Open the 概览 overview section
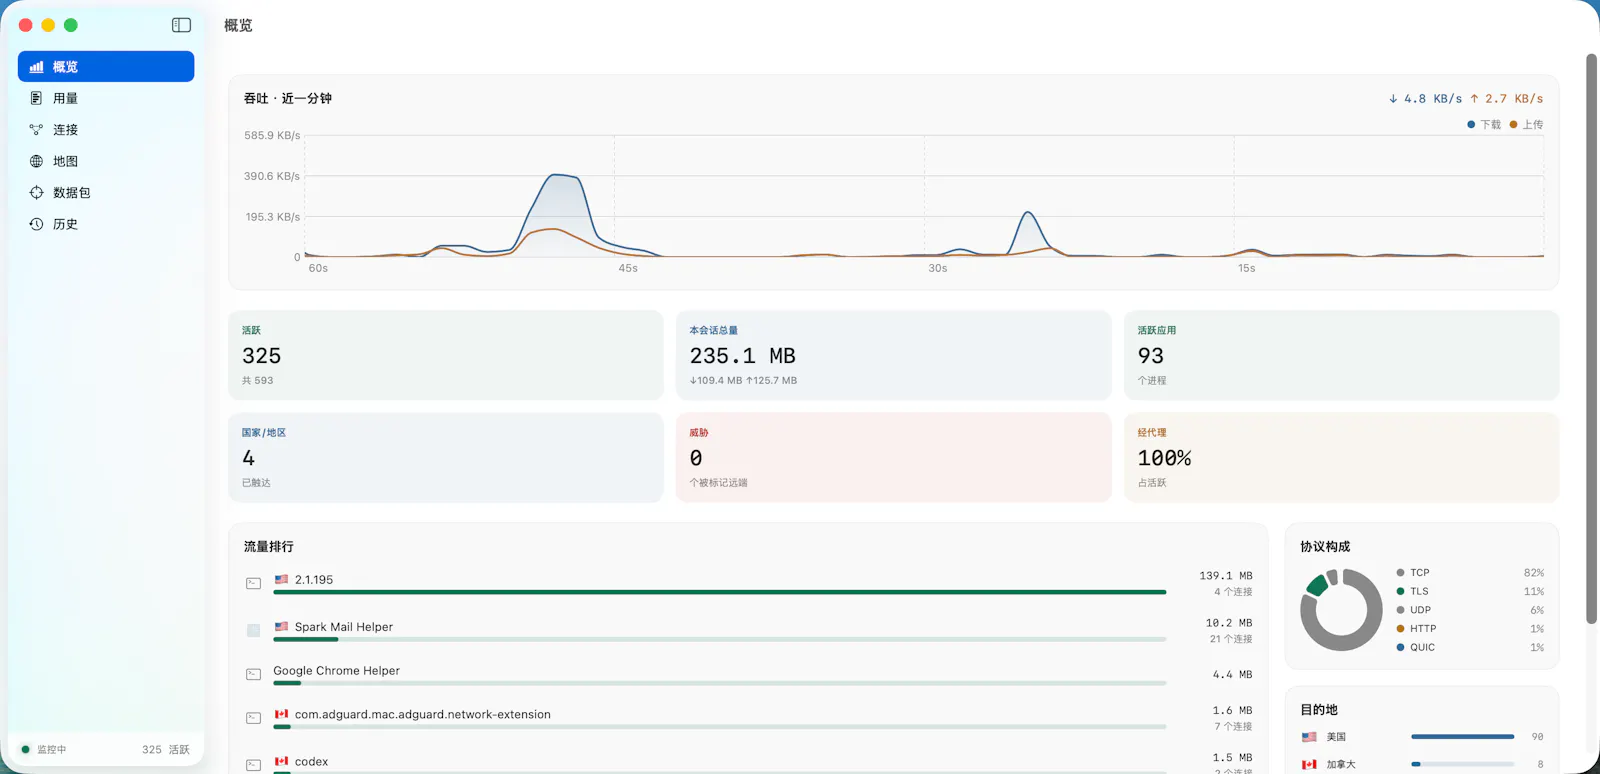Viewport: 1600px width, 774px height. [106, 67]
